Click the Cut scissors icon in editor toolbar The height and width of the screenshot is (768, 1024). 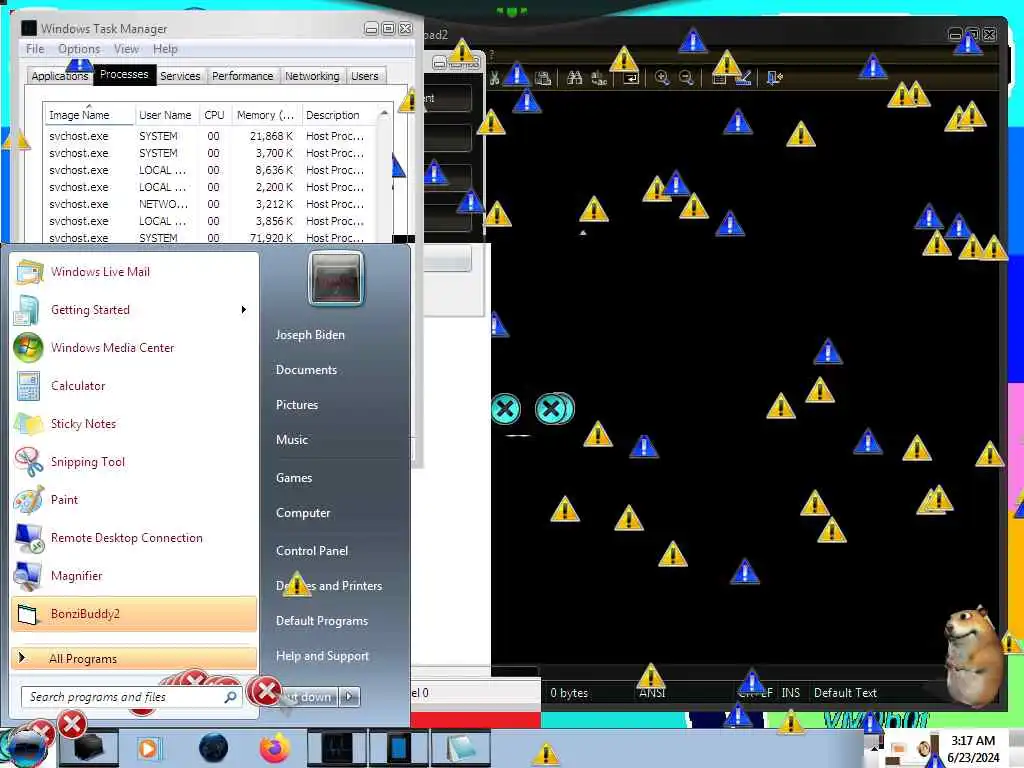click(x=494, y=78)
